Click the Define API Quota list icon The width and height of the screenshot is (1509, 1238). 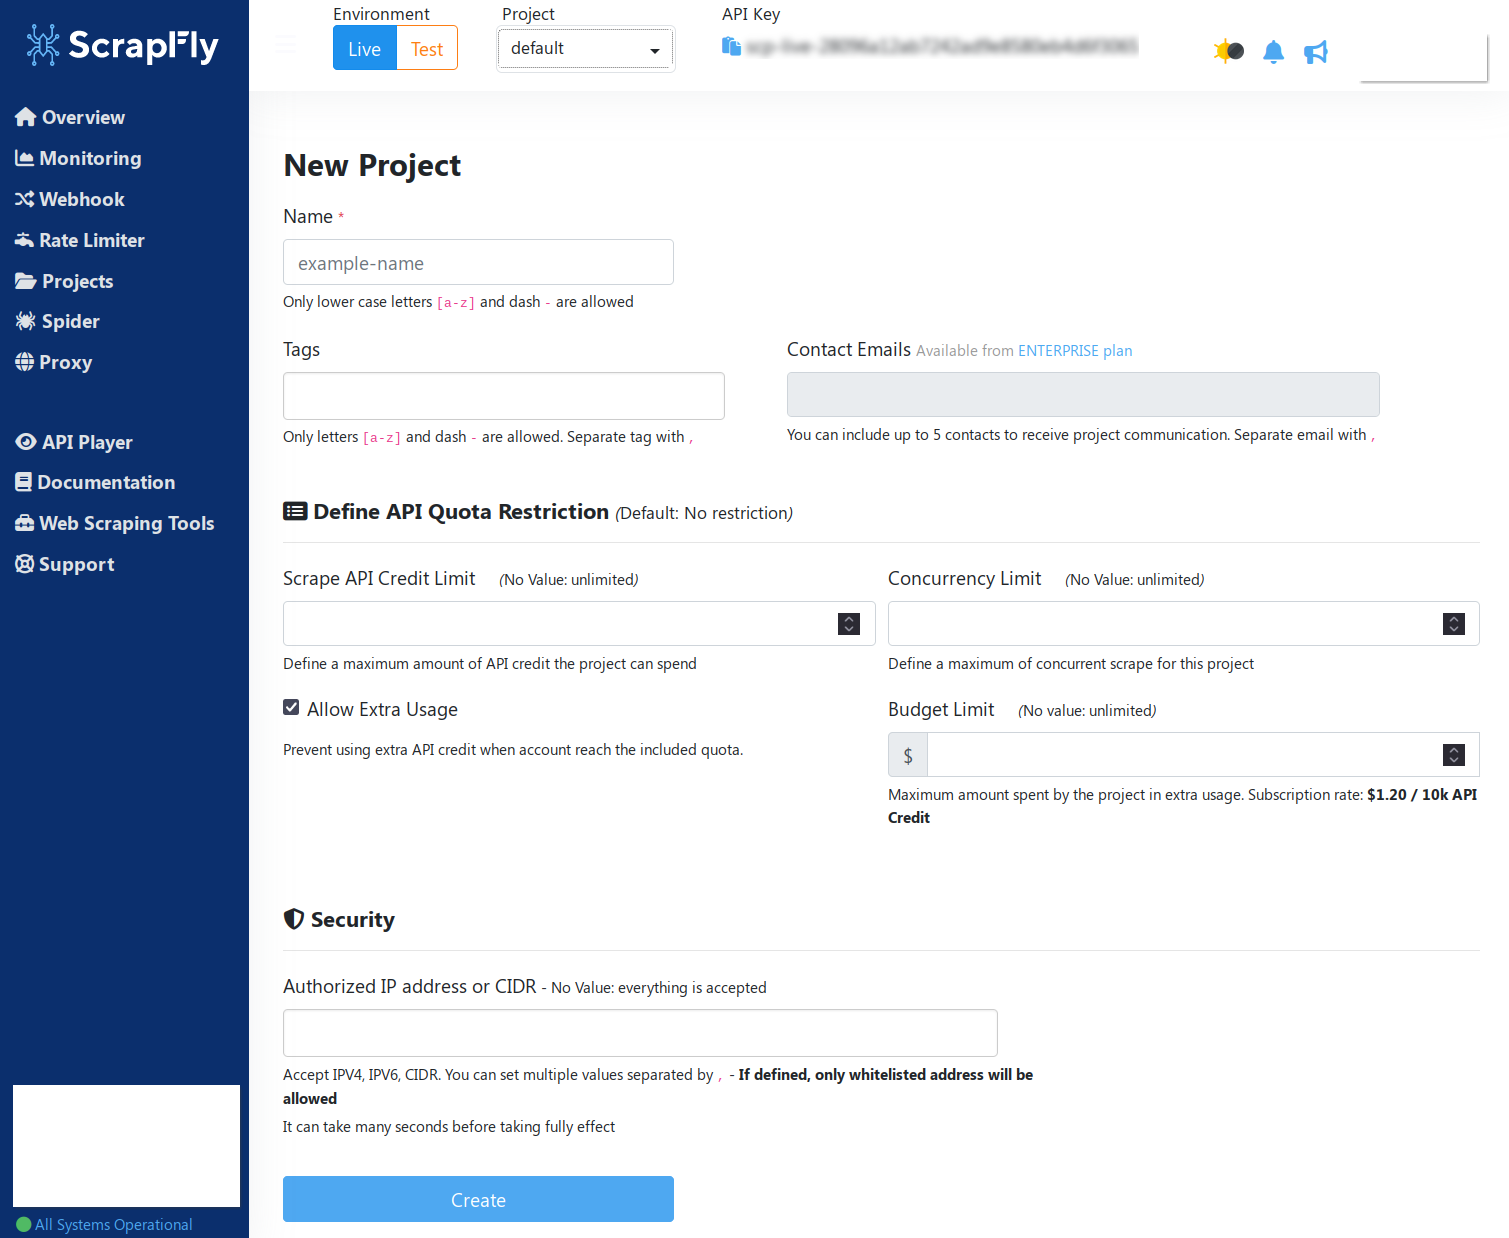click(x=295, y=511)
